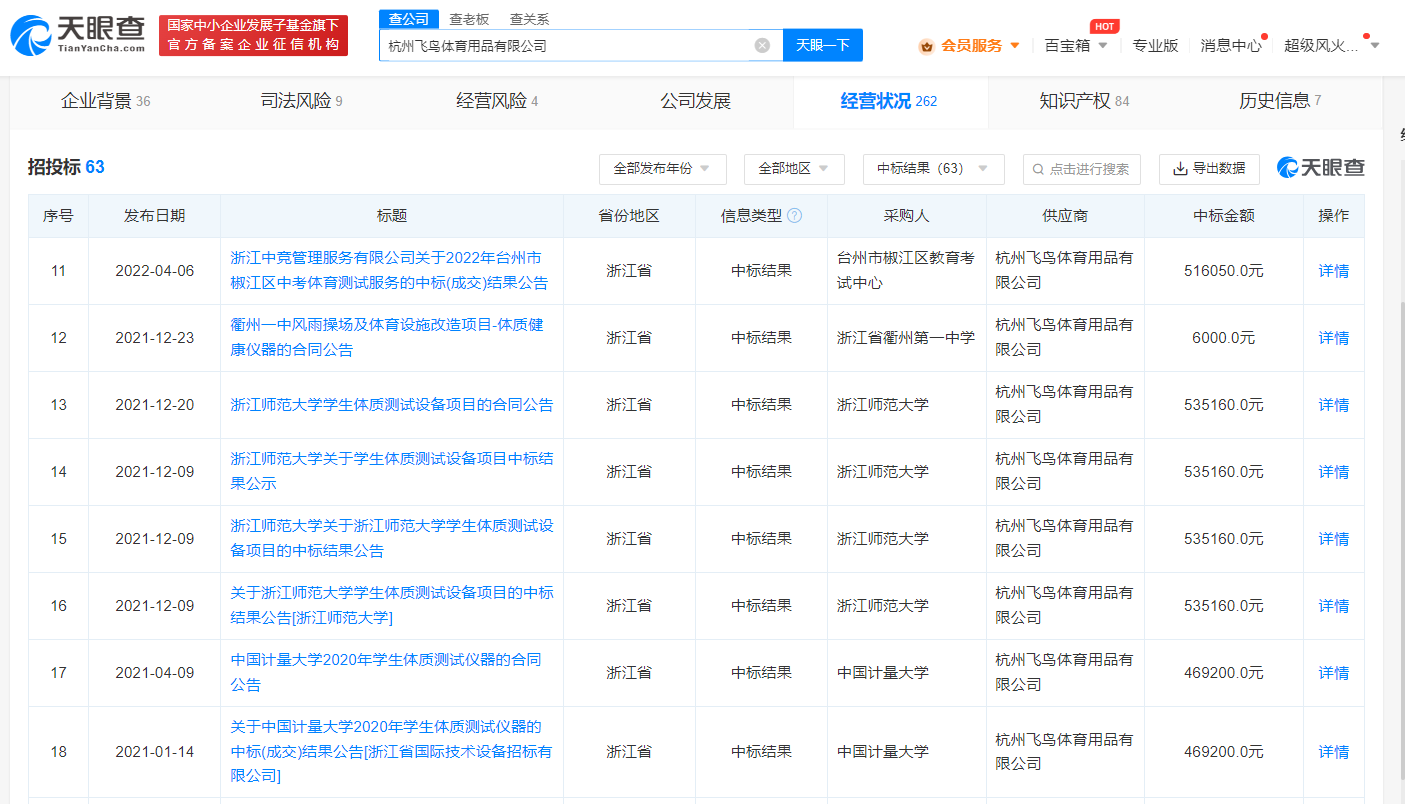
Task: Clear the search box with the X icon
Action: tap(762, 45)
